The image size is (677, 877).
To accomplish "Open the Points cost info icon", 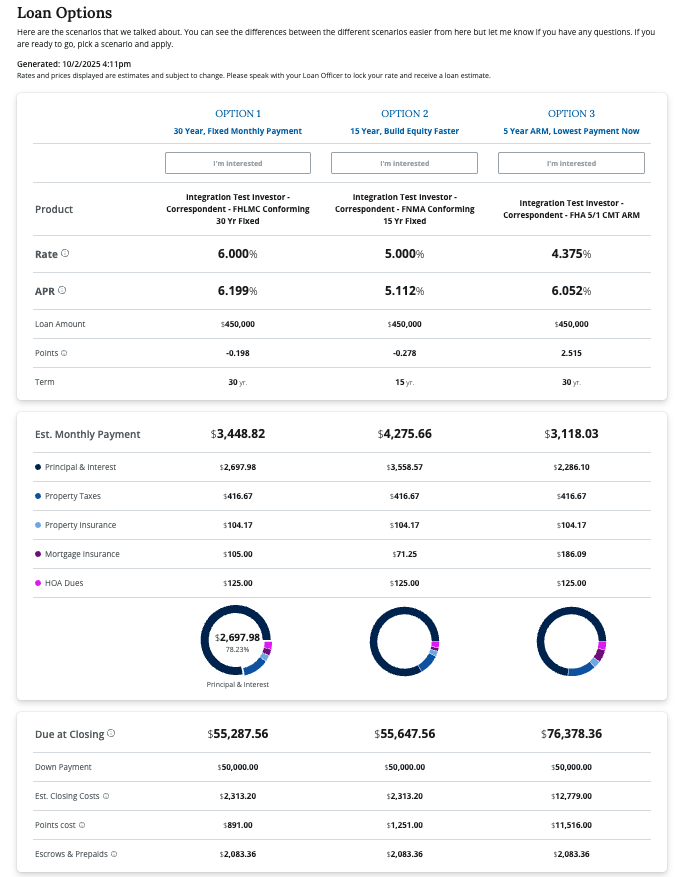I will point(82,825).
